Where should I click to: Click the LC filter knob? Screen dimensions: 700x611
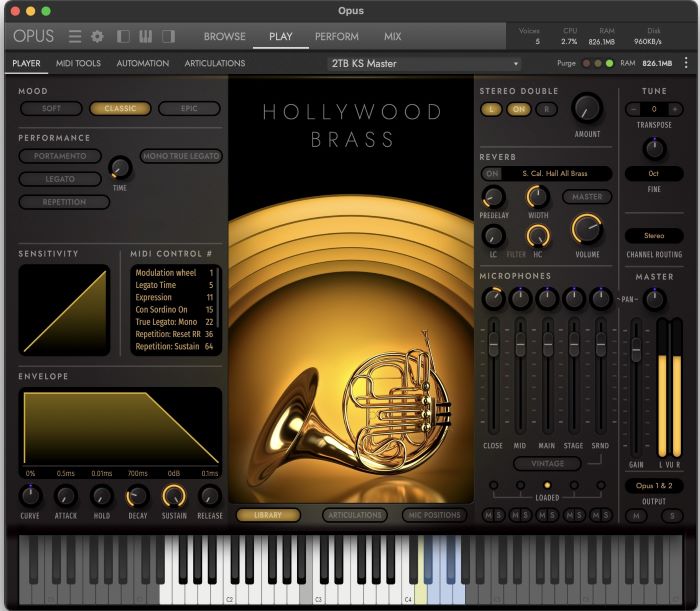(x=493, y=236)
